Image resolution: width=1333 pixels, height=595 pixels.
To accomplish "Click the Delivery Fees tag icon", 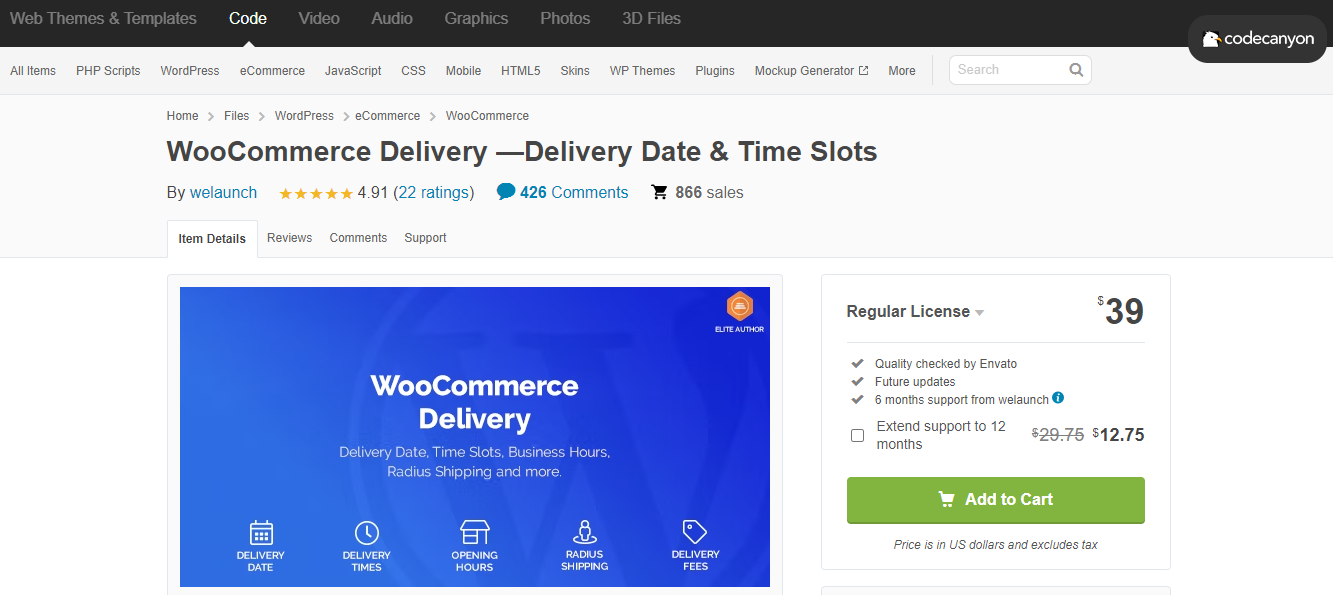I will (x=695, y=532).
